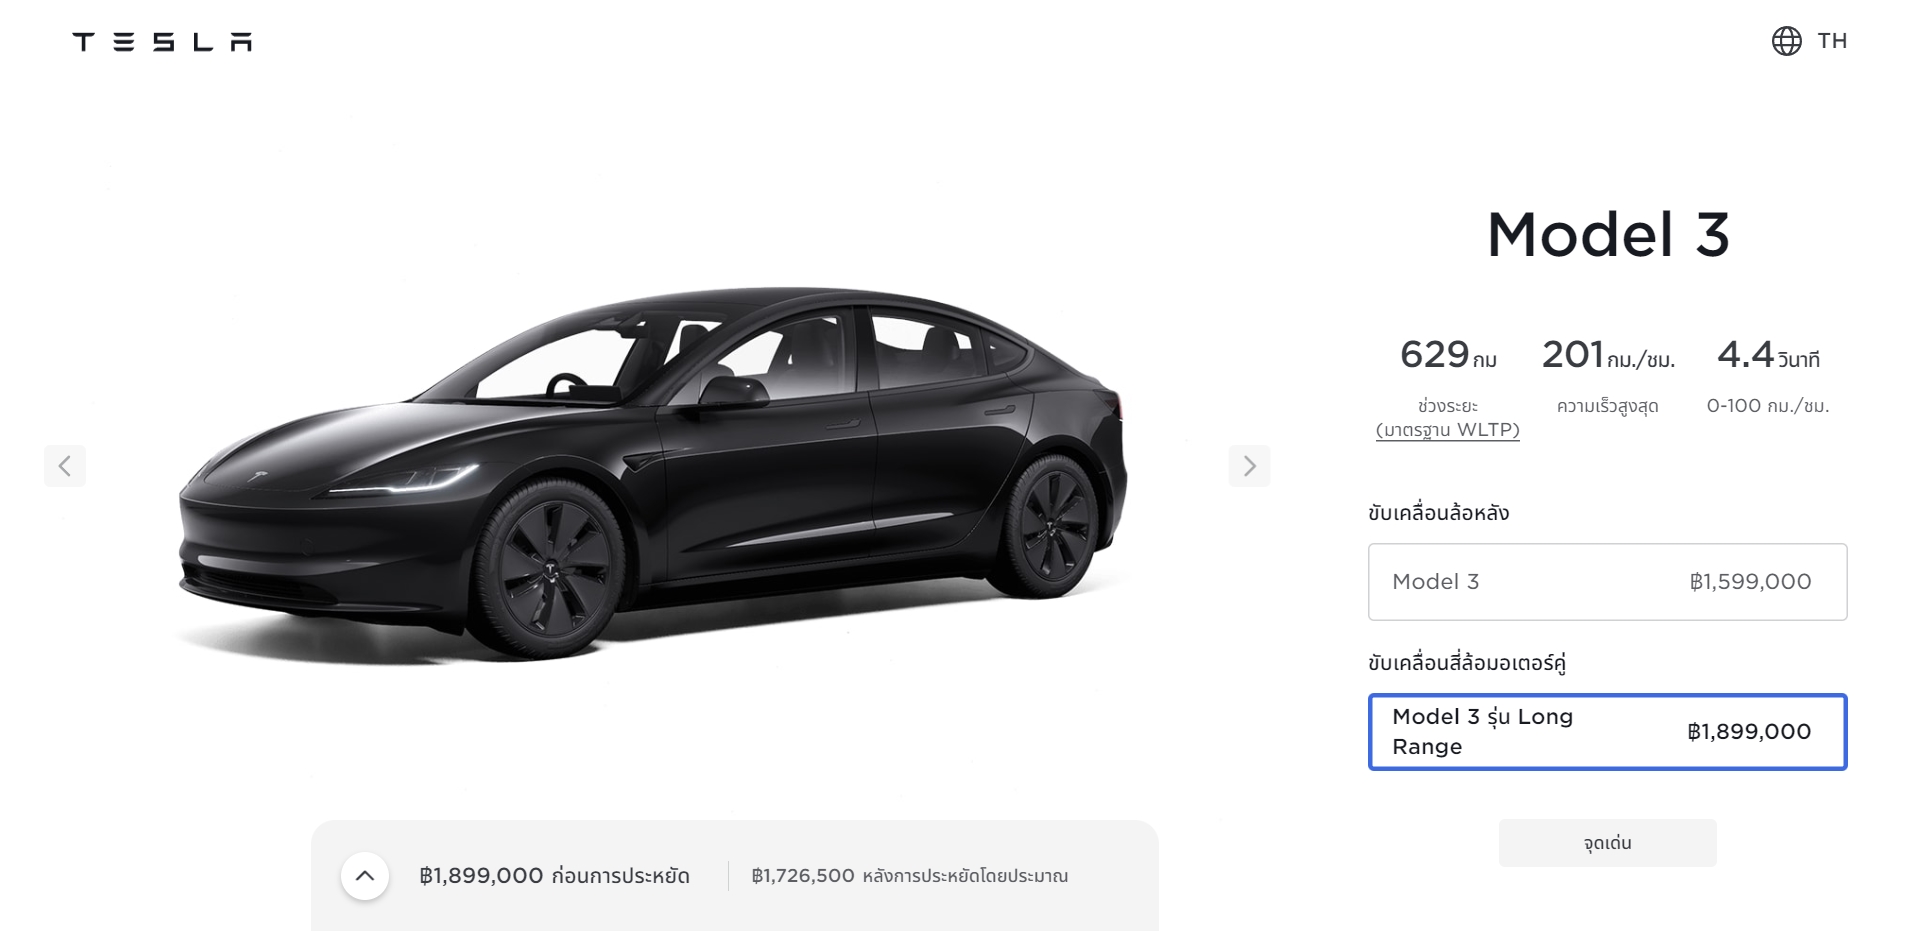Expand the pricing summary with chevron-up button
1920x931 pixels.
click(x=365, y=876)
